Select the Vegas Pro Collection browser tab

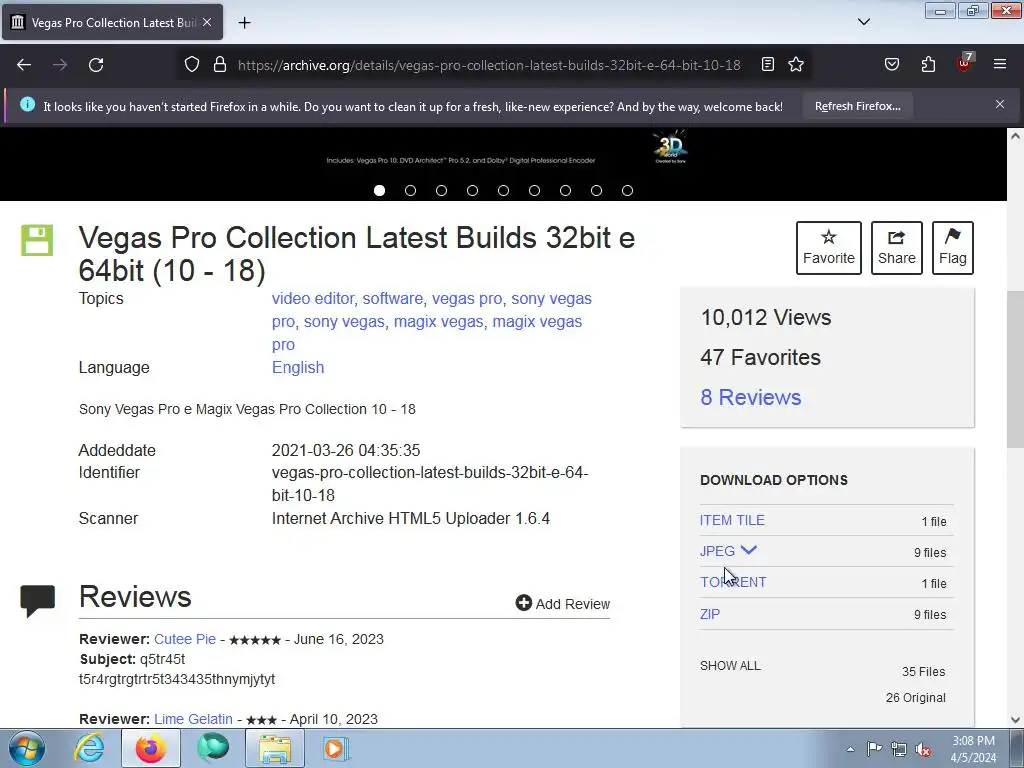click(112, 22)
